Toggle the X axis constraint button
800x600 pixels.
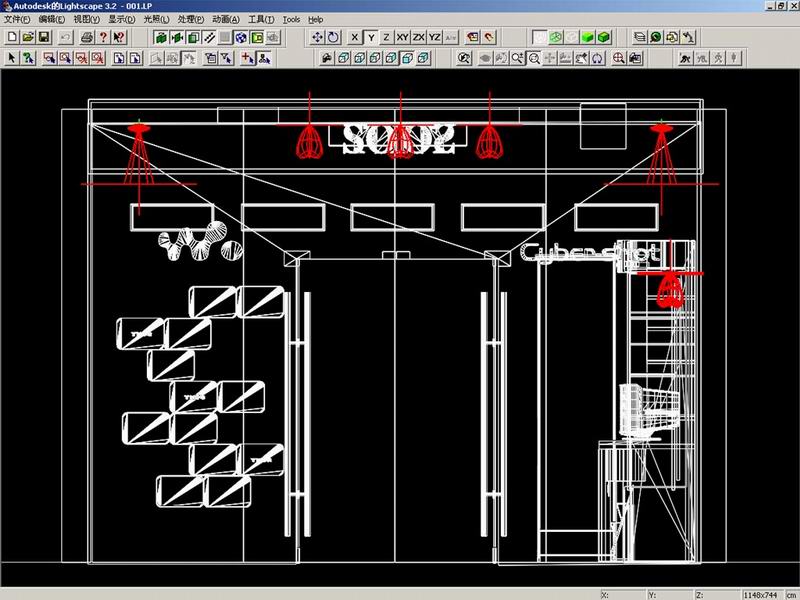[355, 37]
